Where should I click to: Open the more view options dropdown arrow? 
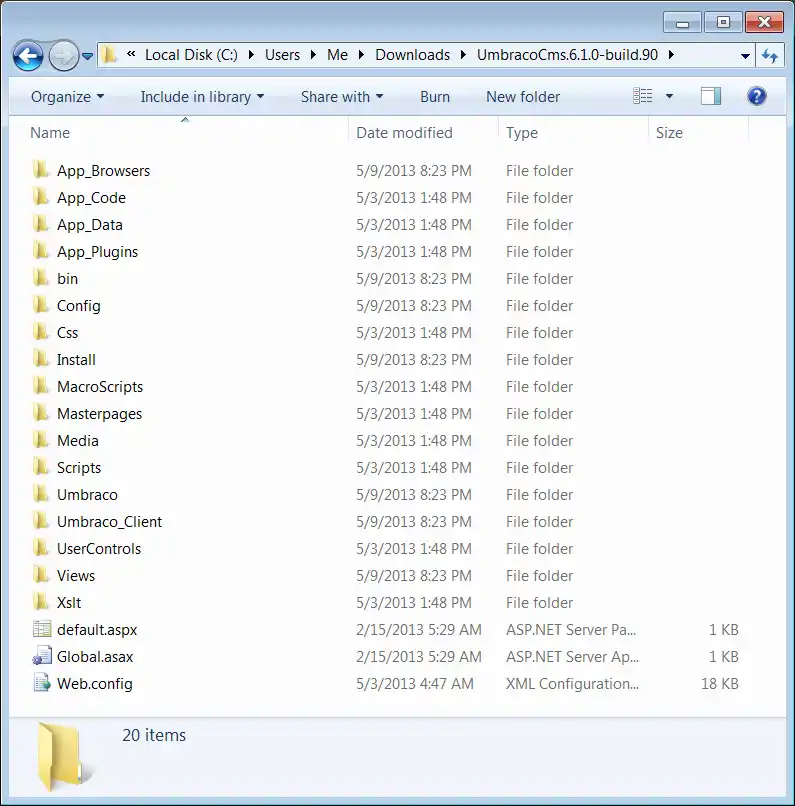[669, 96]
